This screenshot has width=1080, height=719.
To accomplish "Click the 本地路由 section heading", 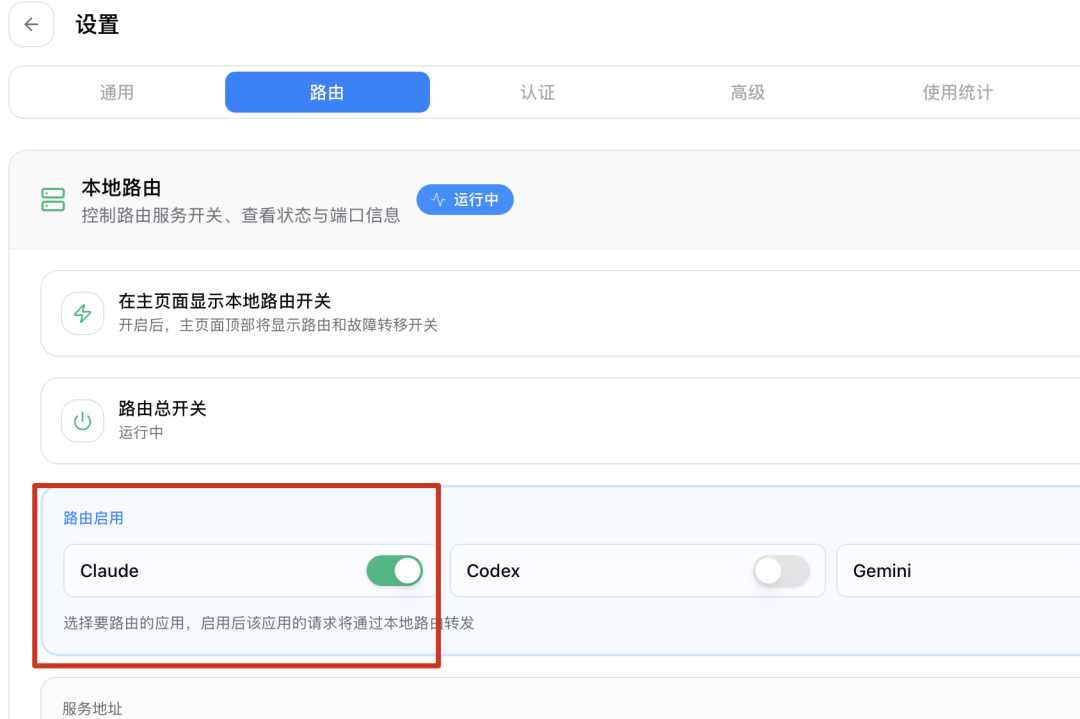I will [121, 187].
